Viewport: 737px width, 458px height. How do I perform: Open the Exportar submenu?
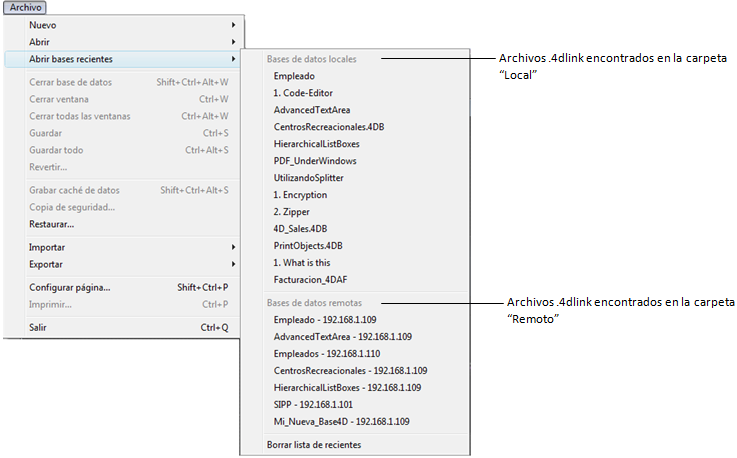48,264
